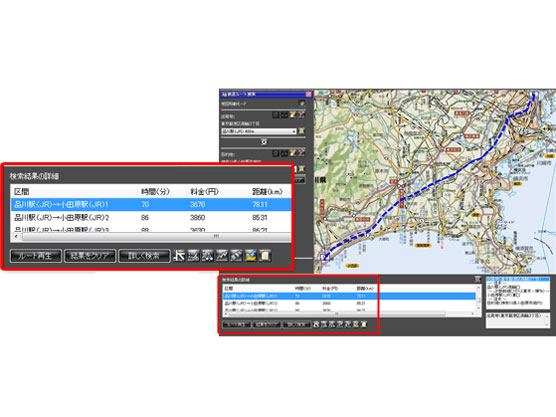The height and width of the screenshot is (417, 556).
Task: Click second toolbar icon after enlarged 詳しく検索 button
Action: [x=193, y=256]
